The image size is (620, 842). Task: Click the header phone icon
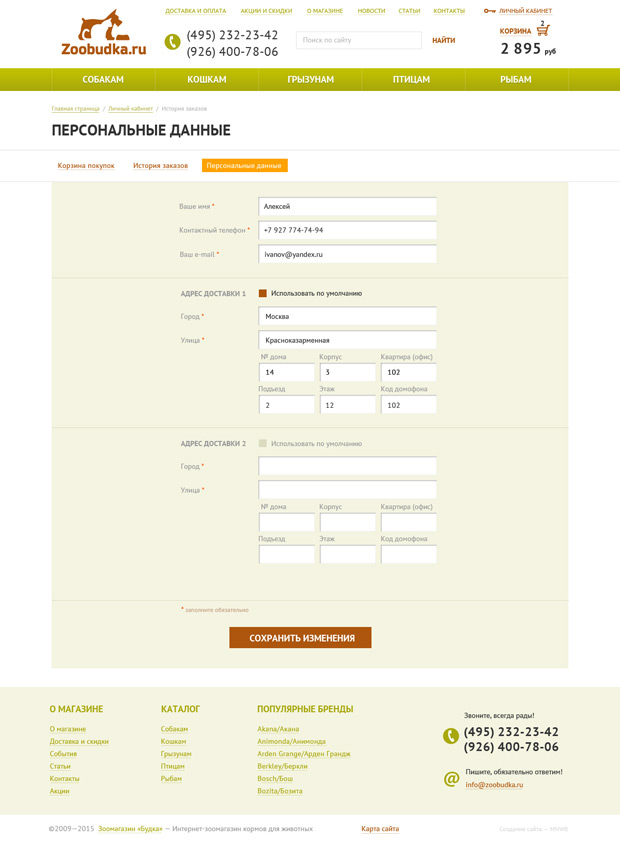[172, 42]
